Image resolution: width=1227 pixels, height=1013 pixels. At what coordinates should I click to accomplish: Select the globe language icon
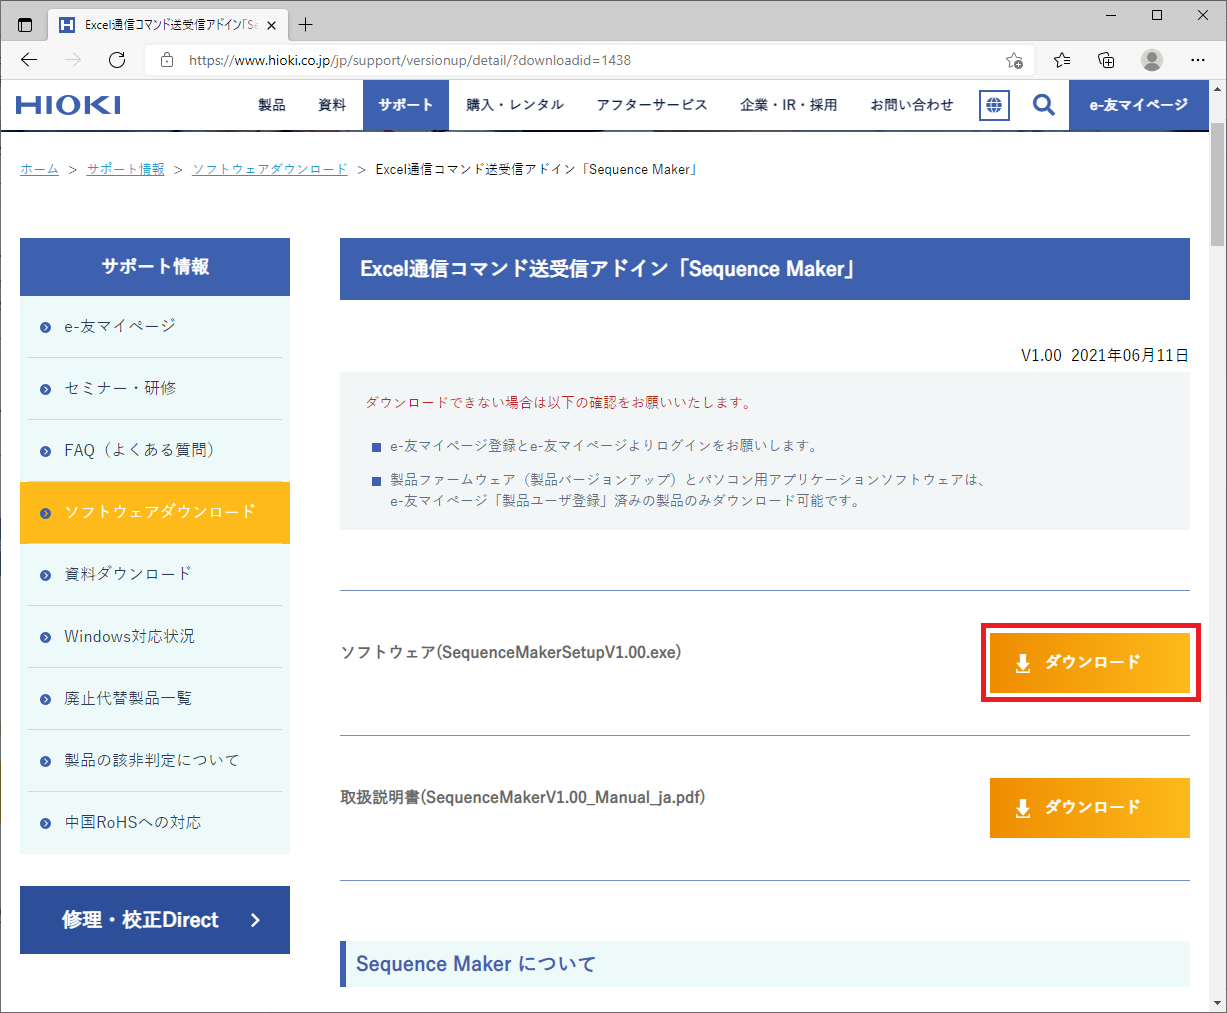coord(994,104)
